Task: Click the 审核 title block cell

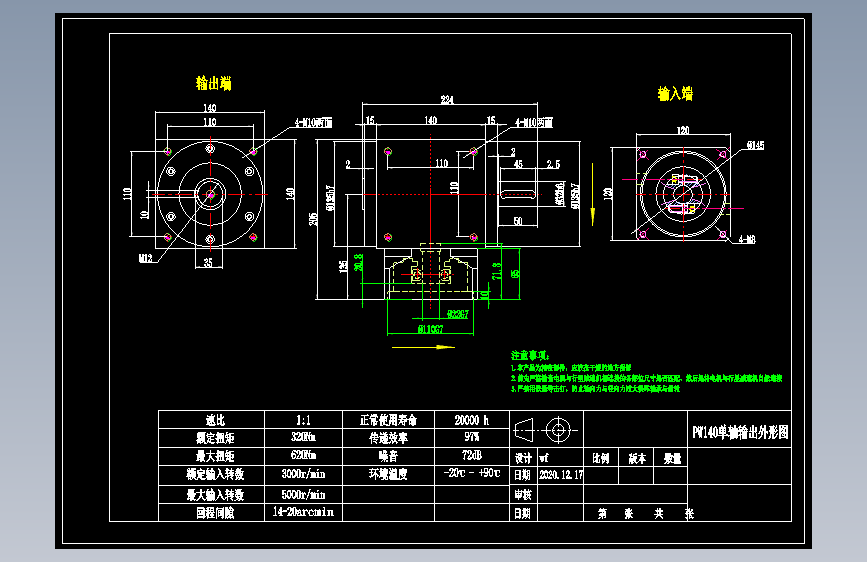Action: pyautogui.click(x=523, y=495)
